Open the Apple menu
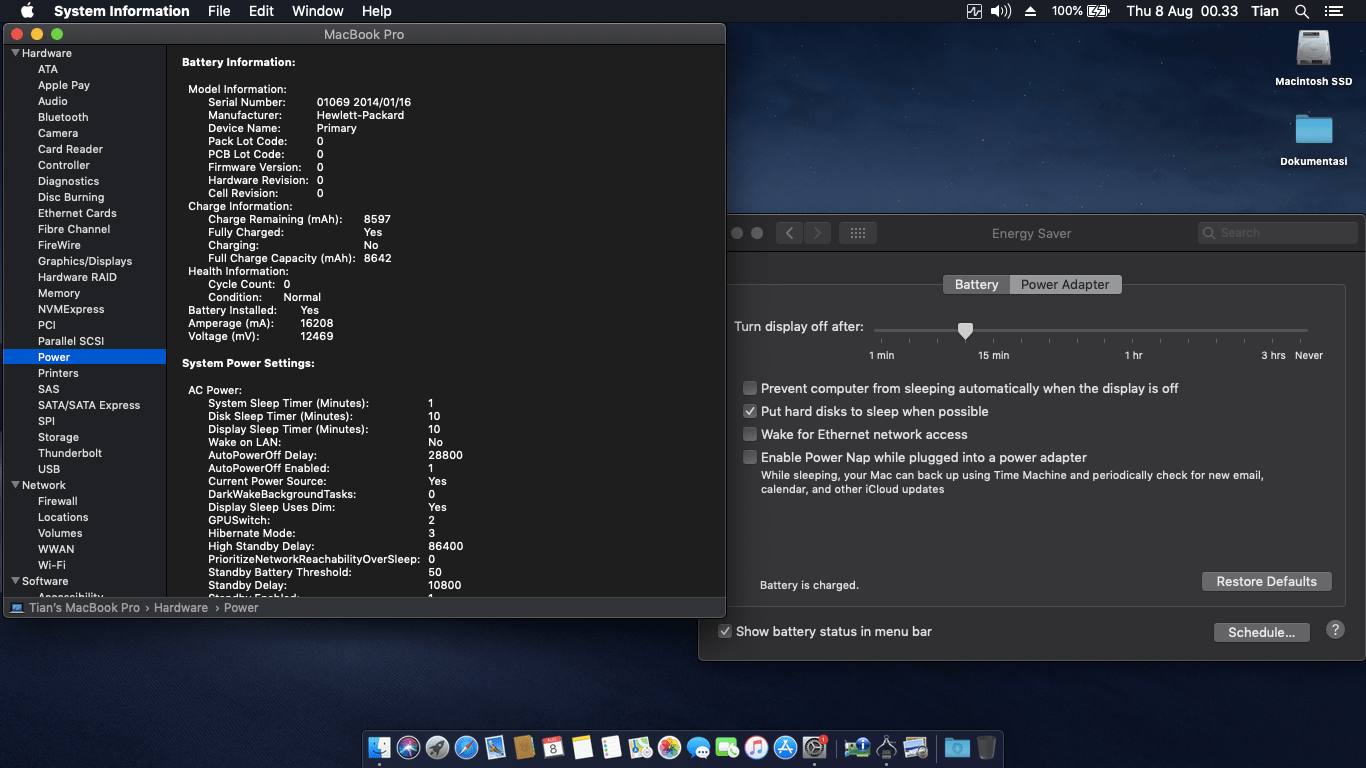Viewport: 1366px width, 768px height. pos(27,11)
